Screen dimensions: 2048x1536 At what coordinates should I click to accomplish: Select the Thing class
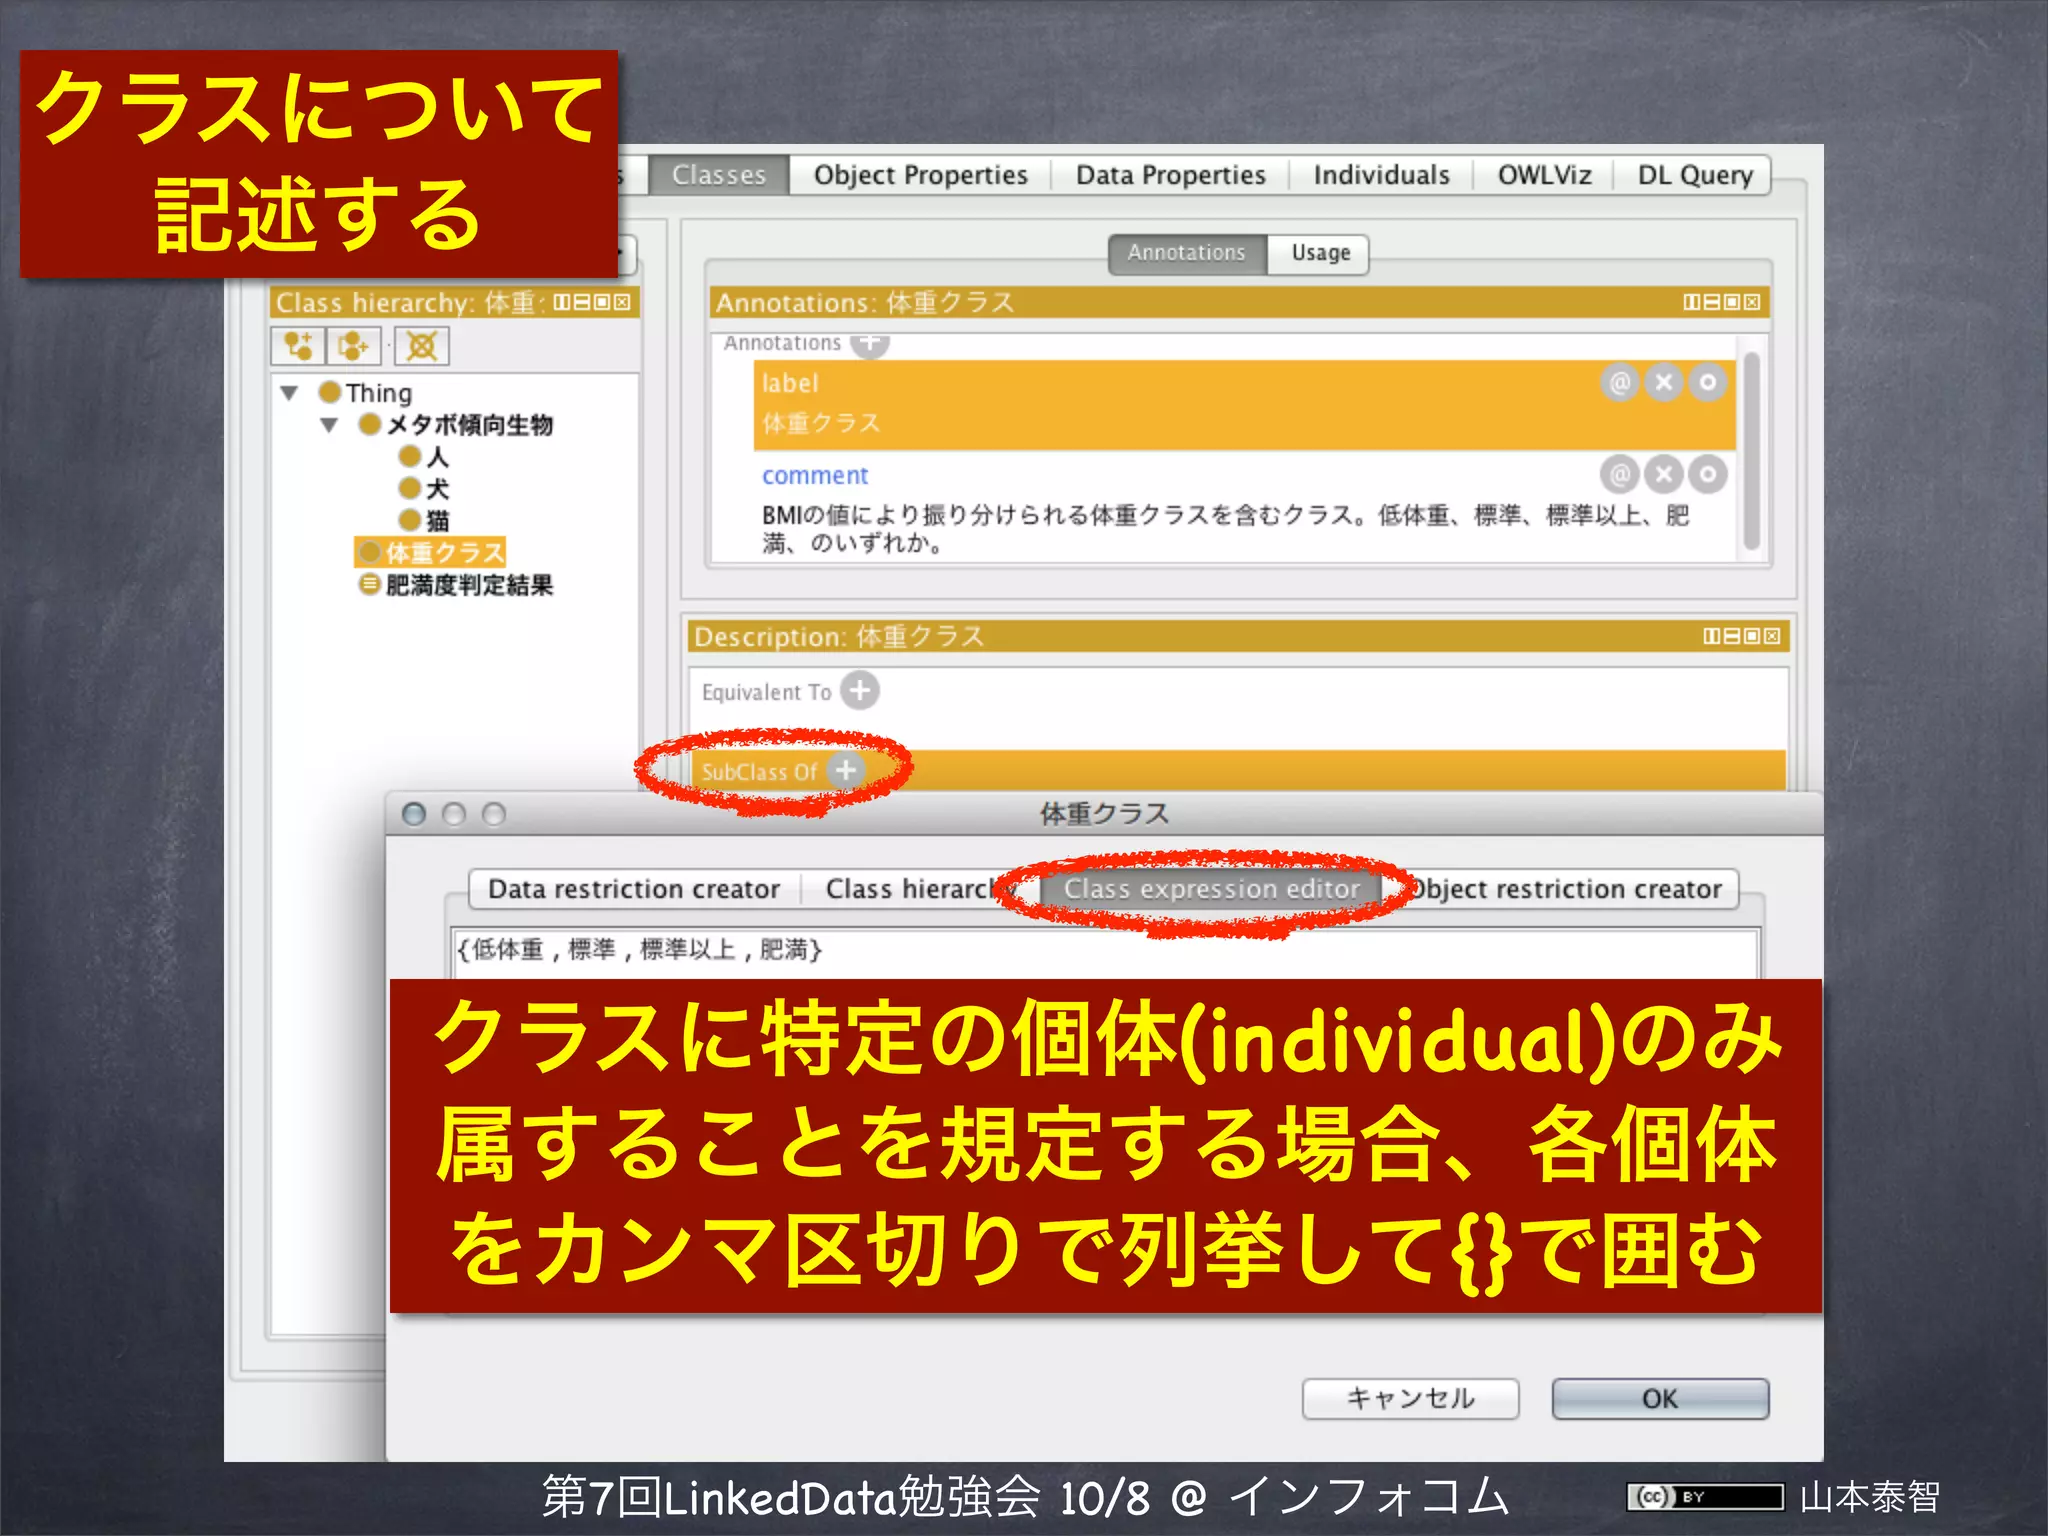point(366,393)
